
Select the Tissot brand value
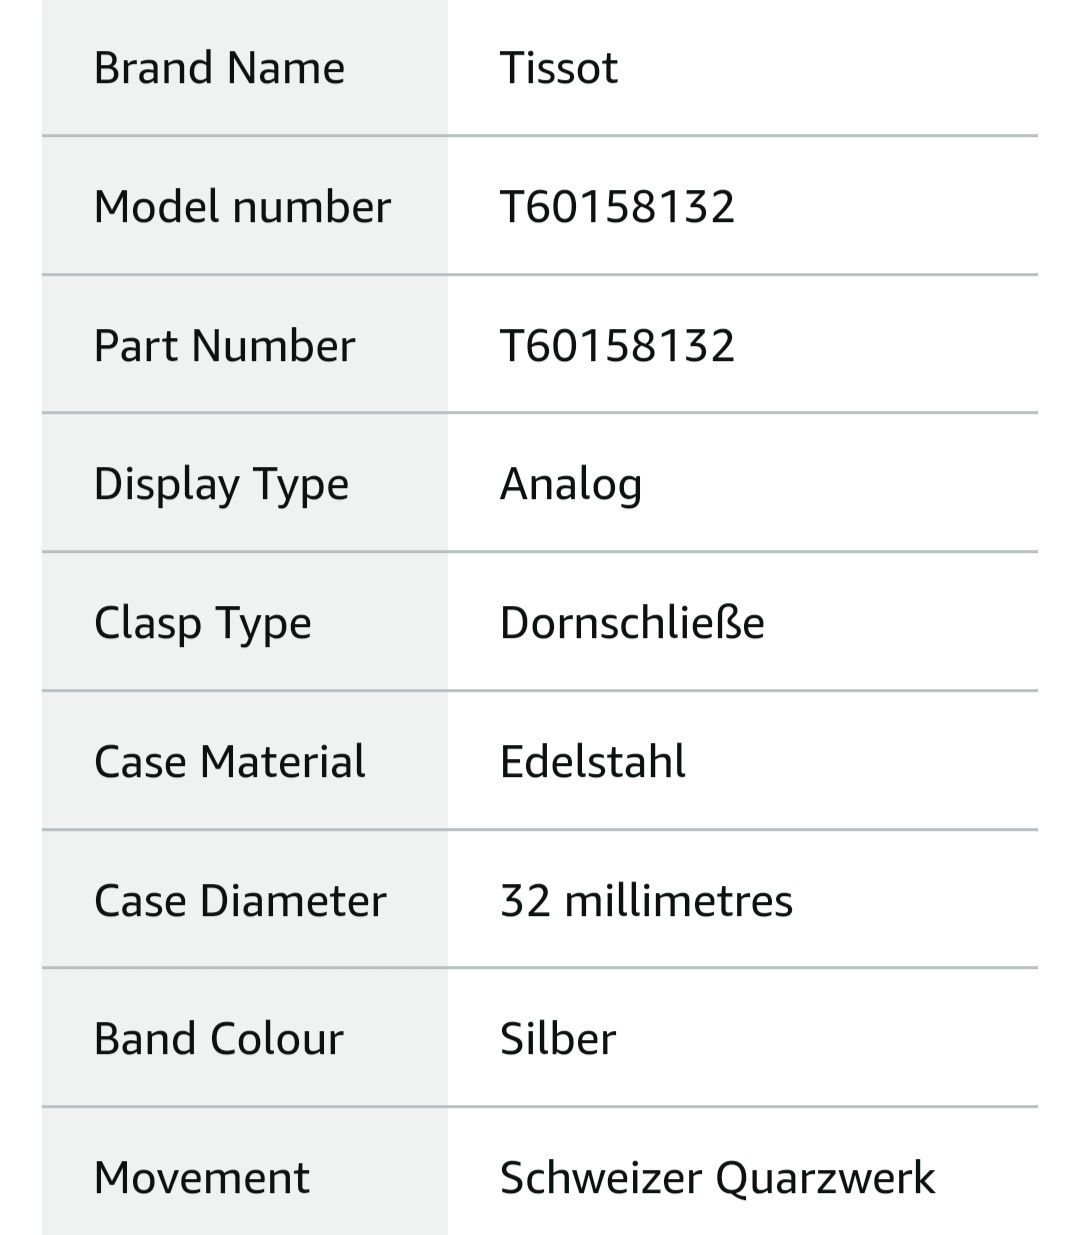pos(558,68)
